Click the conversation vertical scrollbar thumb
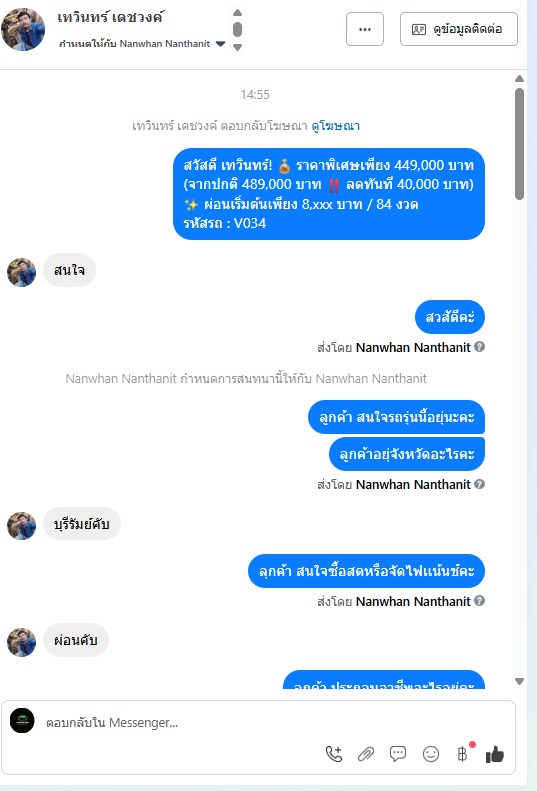The width and height of the screenshot is (537, 791). coord(519,144)
